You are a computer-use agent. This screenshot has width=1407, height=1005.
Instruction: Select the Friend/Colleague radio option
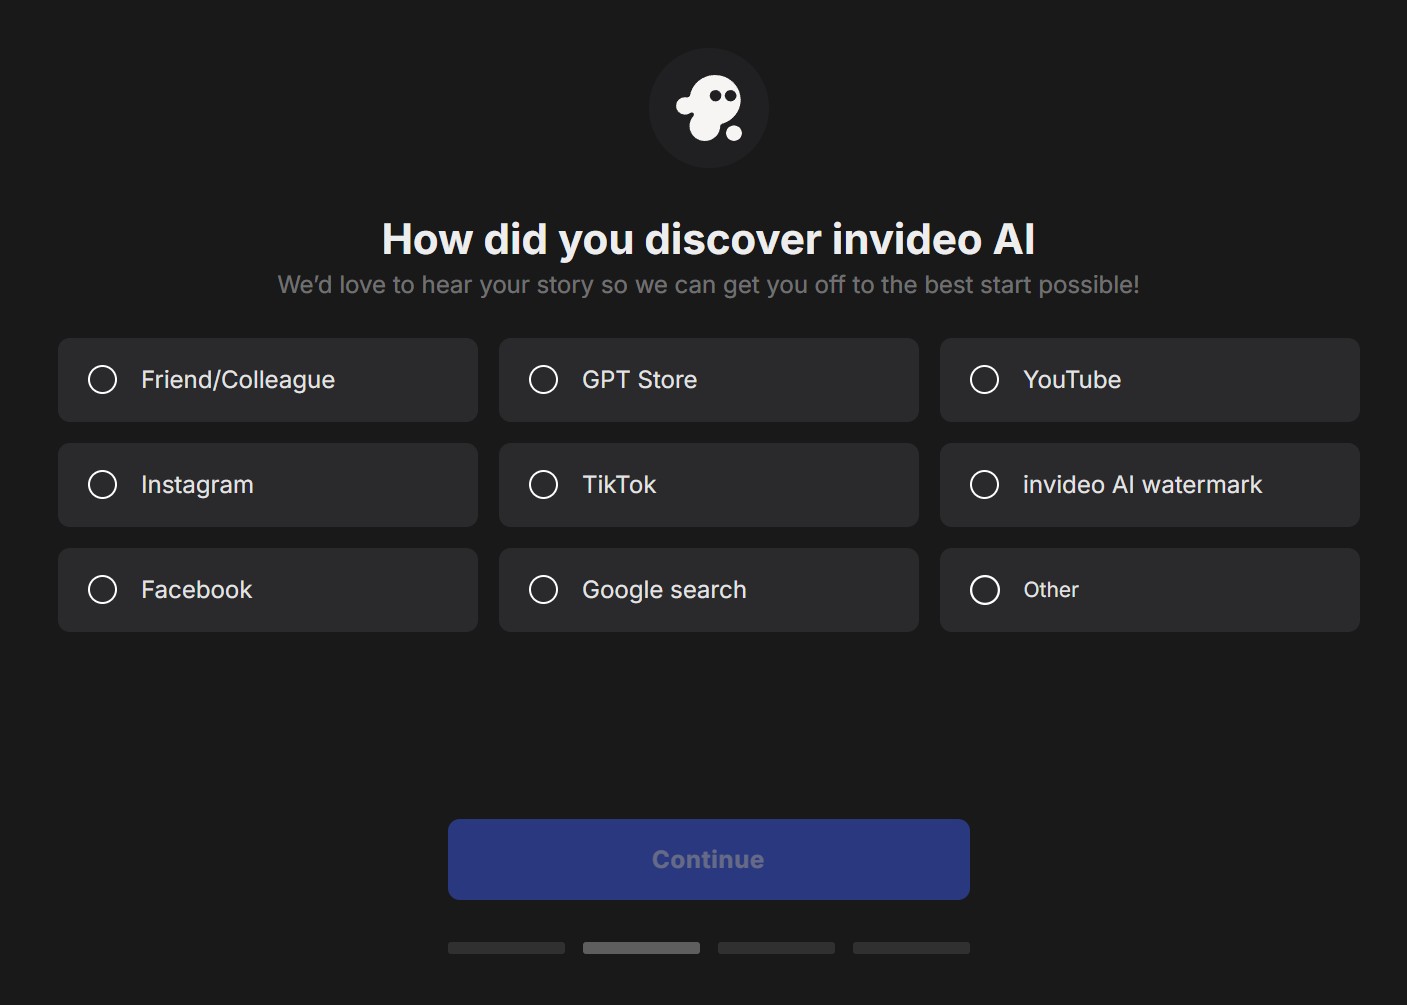tap(267, 380)
